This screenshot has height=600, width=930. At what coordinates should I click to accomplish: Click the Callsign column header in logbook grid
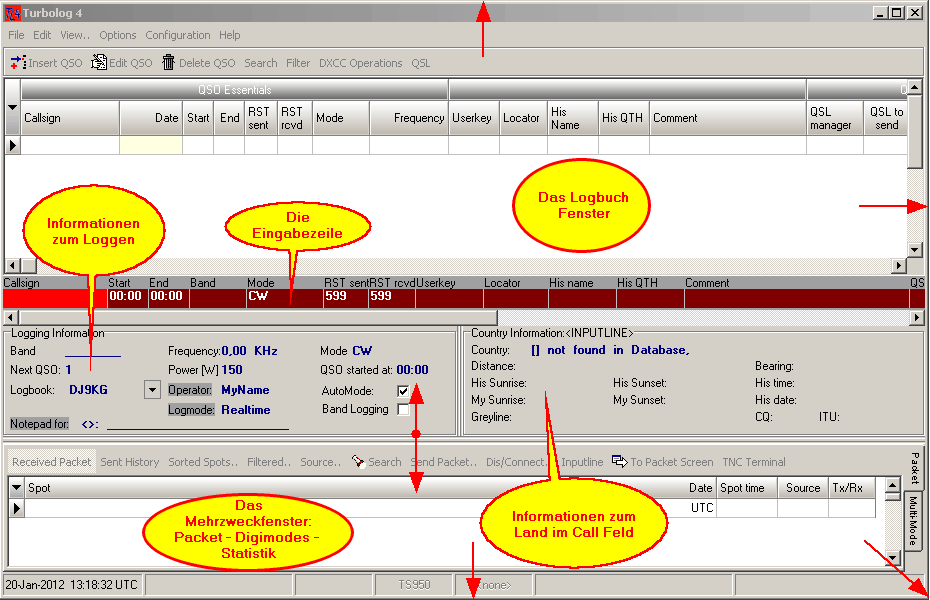(x=71, y=118)
